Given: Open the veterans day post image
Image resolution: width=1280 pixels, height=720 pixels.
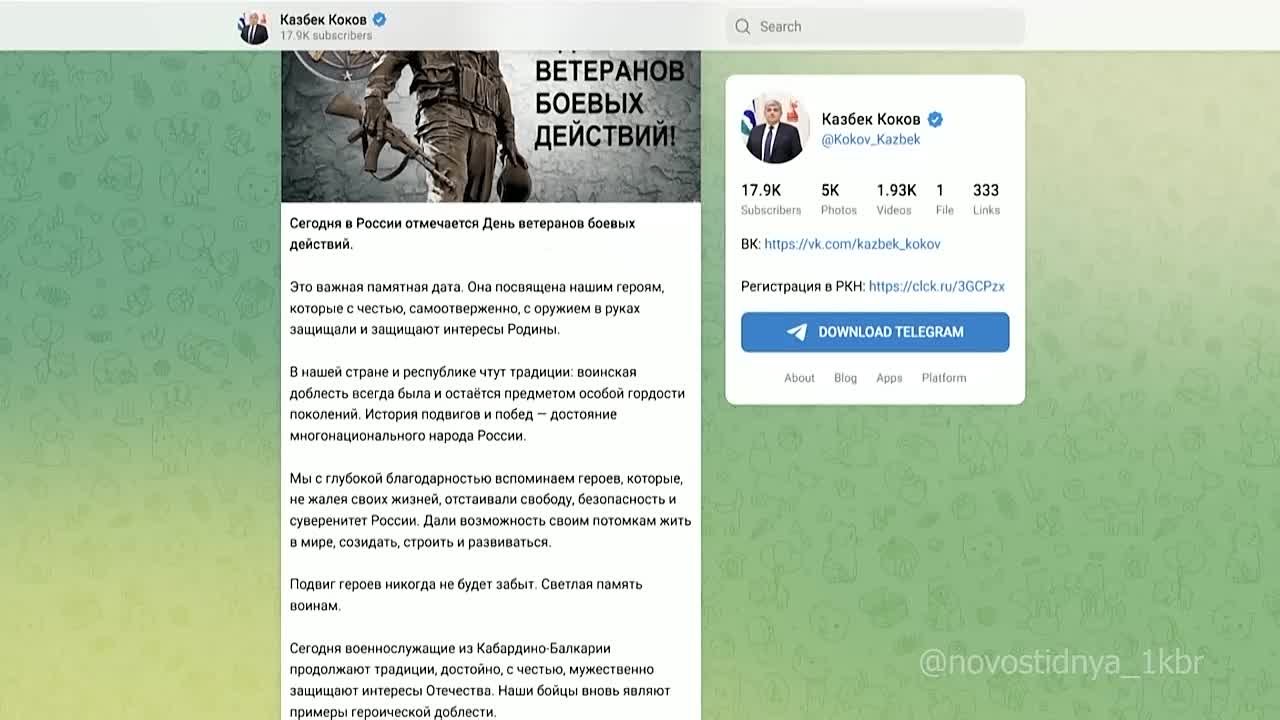Looking at the screenshot, I should point(491,126).
